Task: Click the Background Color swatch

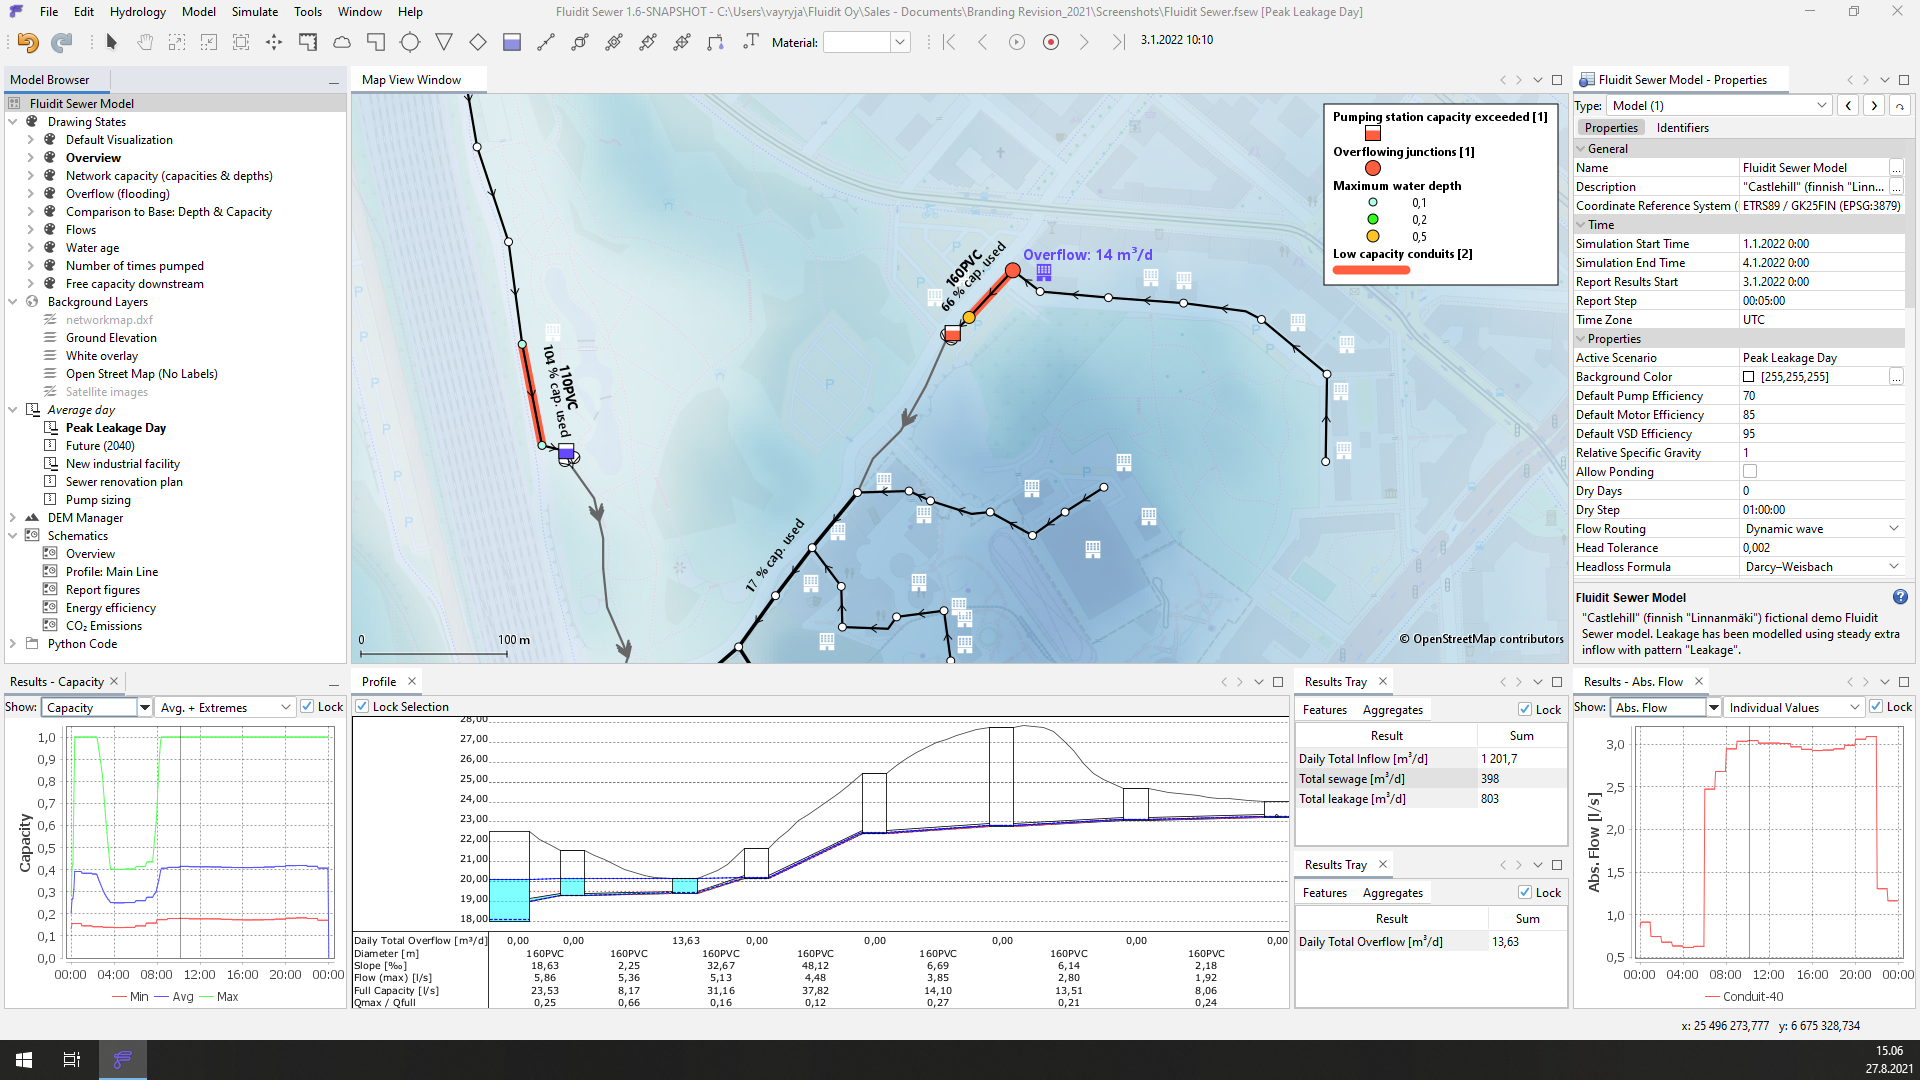Action: [x=1746, y=376]
